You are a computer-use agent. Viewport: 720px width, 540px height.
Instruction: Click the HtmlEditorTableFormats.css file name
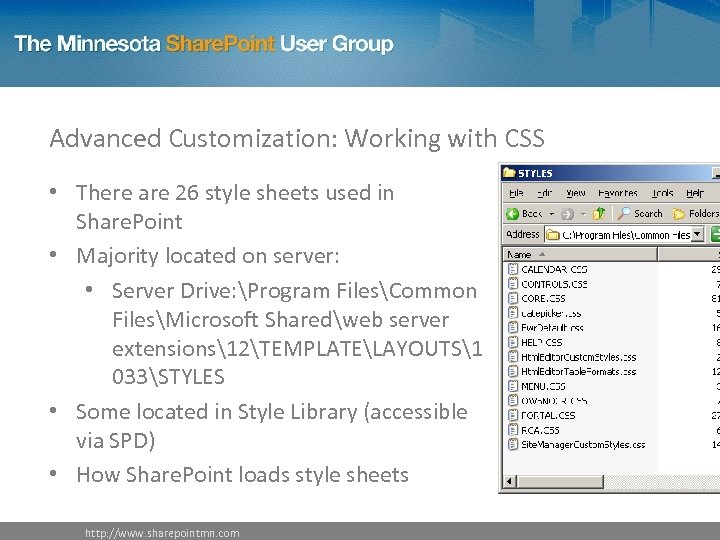point(579,372)
